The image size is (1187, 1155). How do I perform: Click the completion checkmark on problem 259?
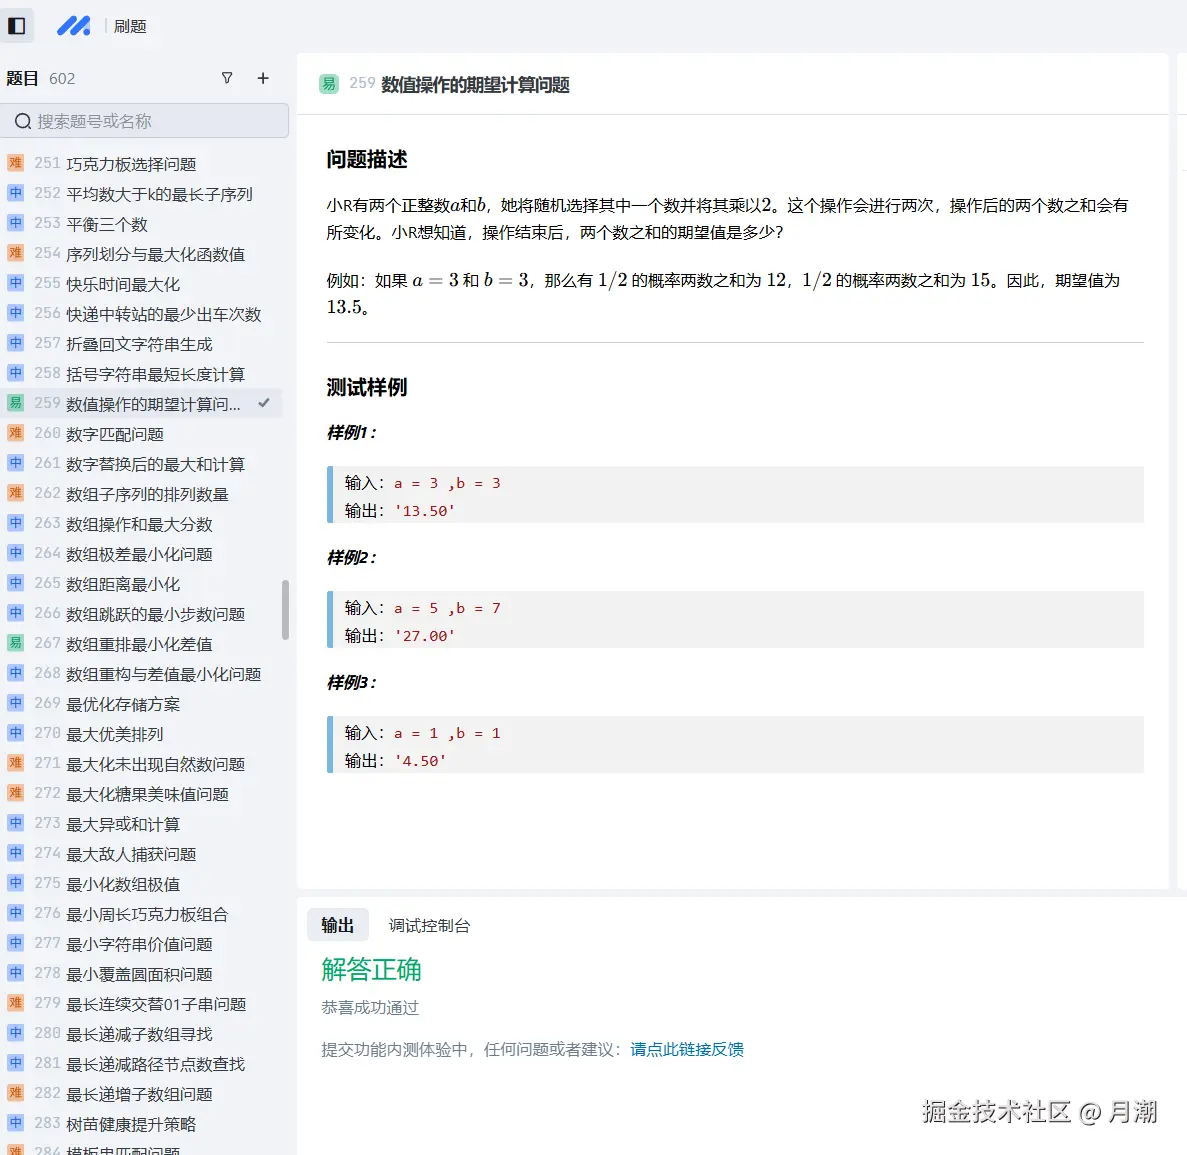coord(263,403)
